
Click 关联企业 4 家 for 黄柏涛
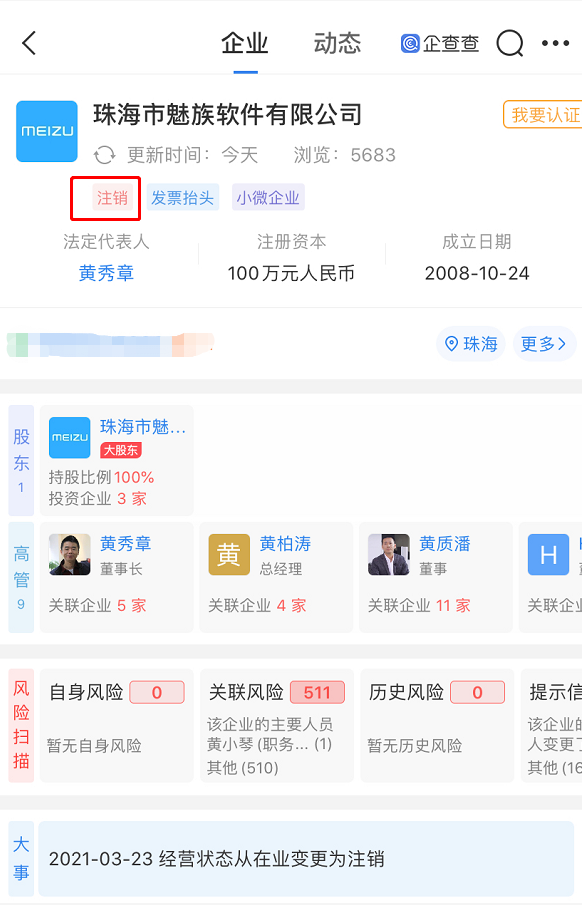pyautogui.click(x=257, y=605)
